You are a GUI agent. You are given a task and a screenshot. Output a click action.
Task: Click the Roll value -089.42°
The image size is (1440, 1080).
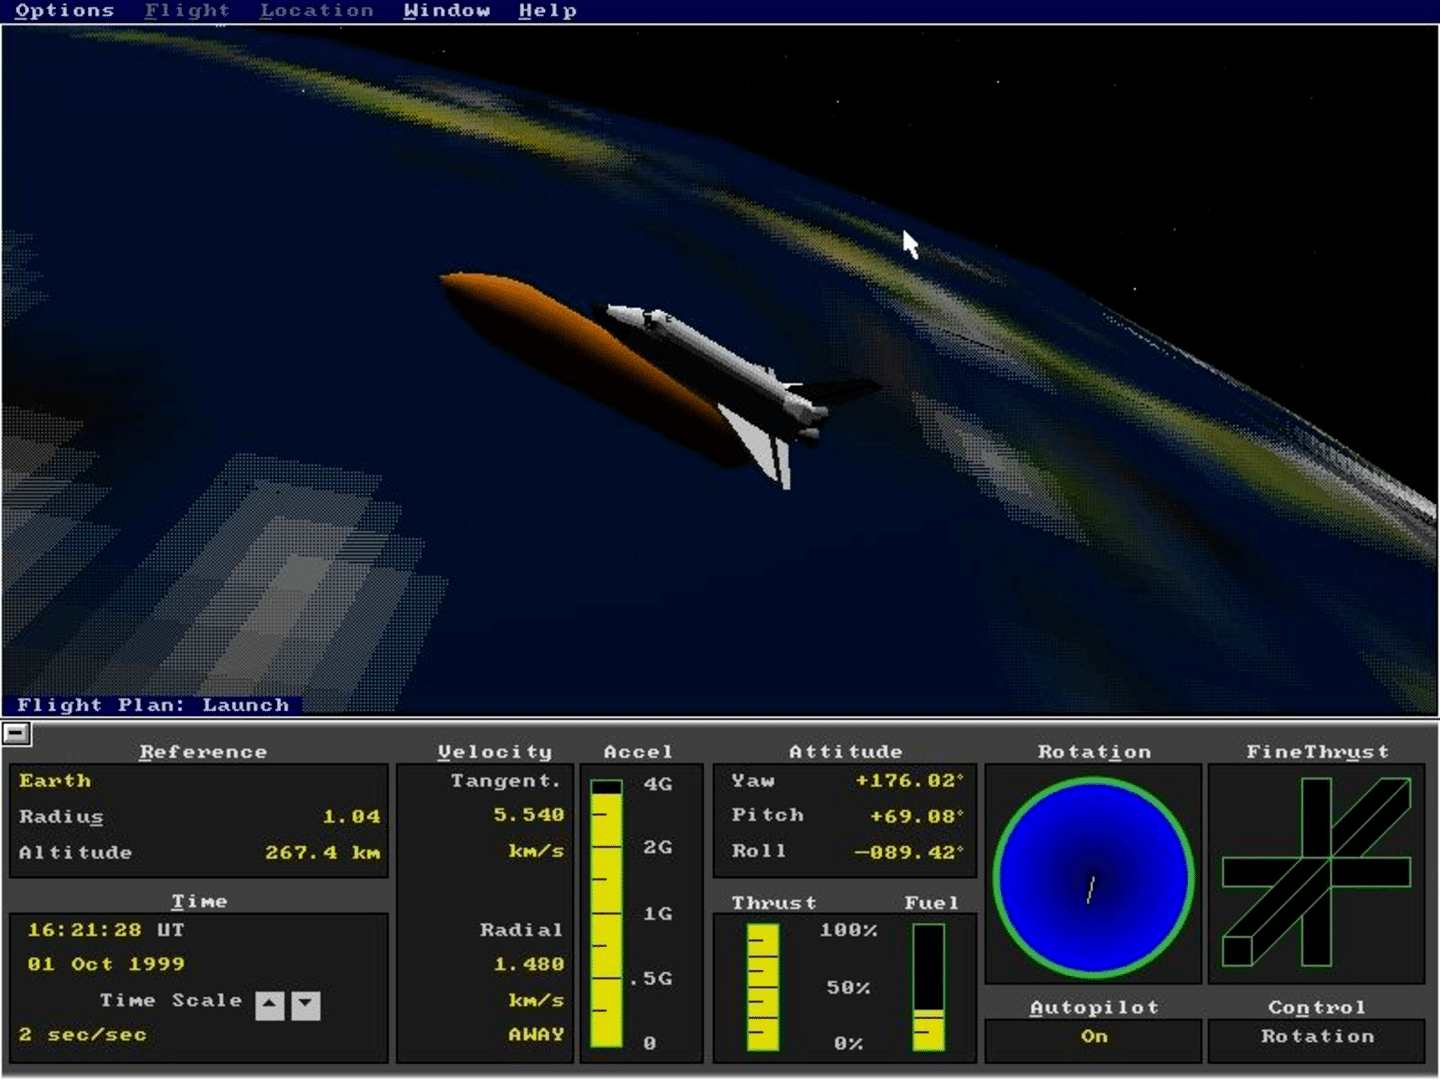coord(909,853)
